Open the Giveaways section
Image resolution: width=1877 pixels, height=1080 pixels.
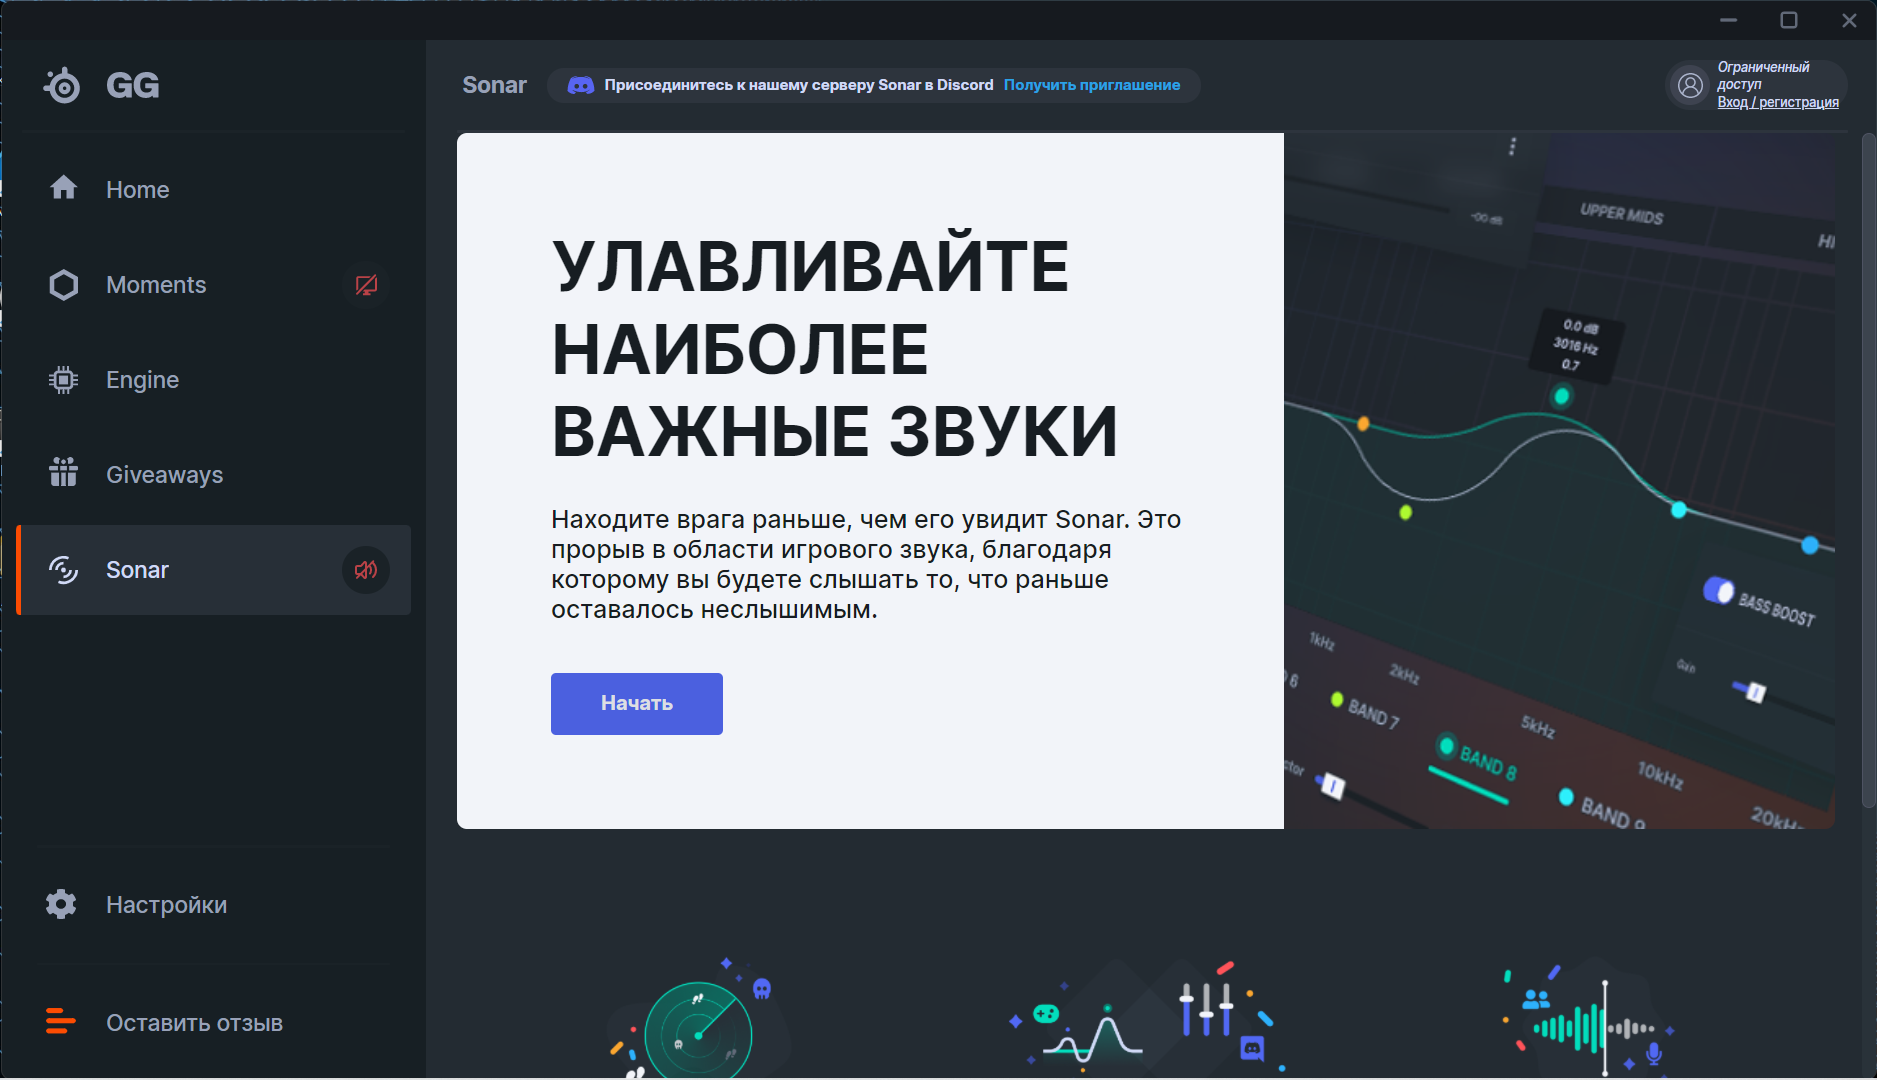(214, 475)
